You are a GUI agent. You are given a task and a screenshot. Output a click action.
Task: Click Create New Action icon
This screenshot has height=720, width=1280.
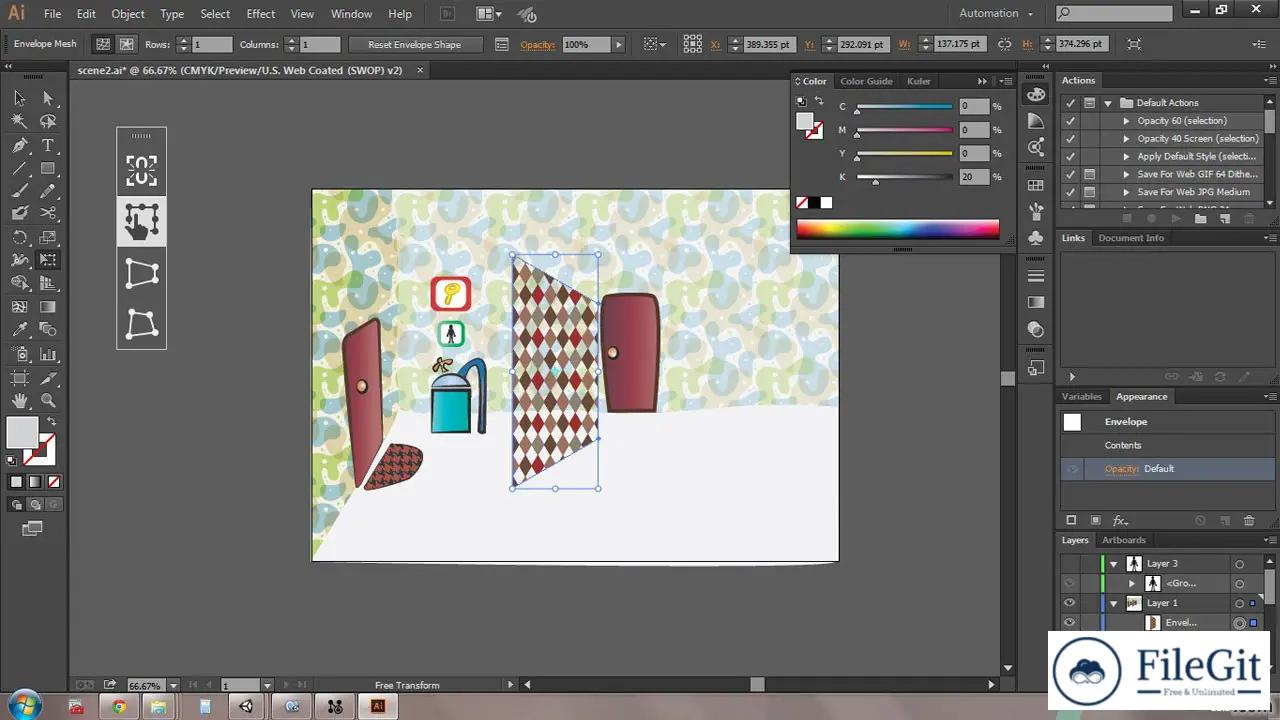pyautogui.click(x=1224, y=218)
